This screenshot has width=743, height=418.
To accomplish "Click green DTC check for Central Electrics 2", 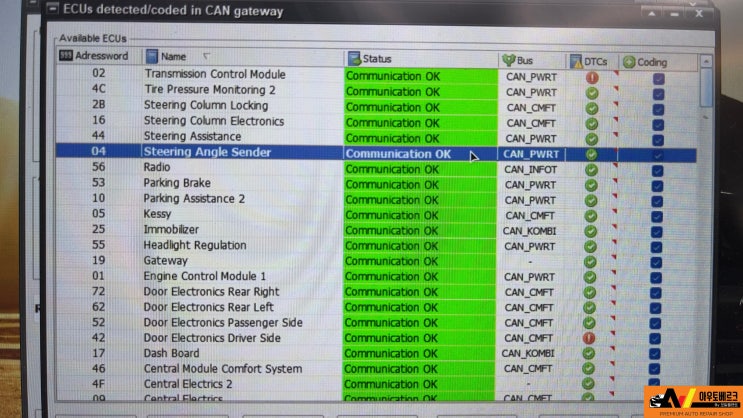I will tap(588, 383).
